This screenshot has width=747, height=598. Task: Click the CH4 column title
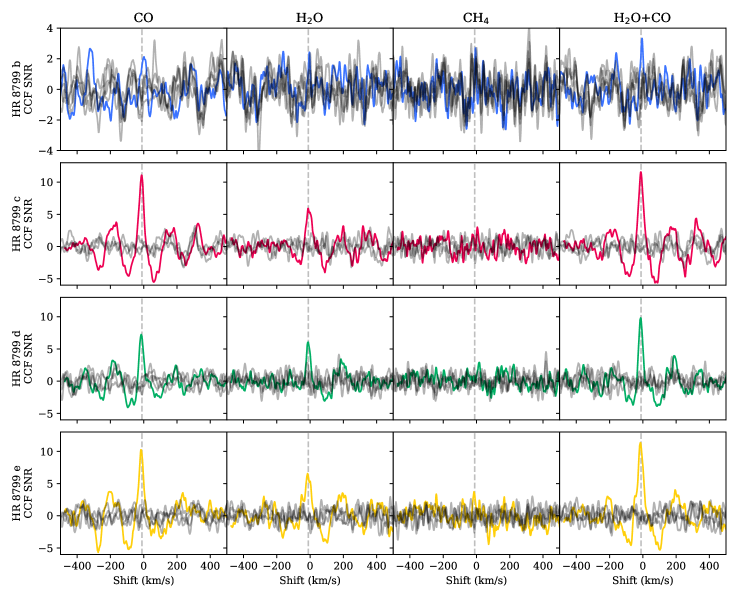point(476,19)
